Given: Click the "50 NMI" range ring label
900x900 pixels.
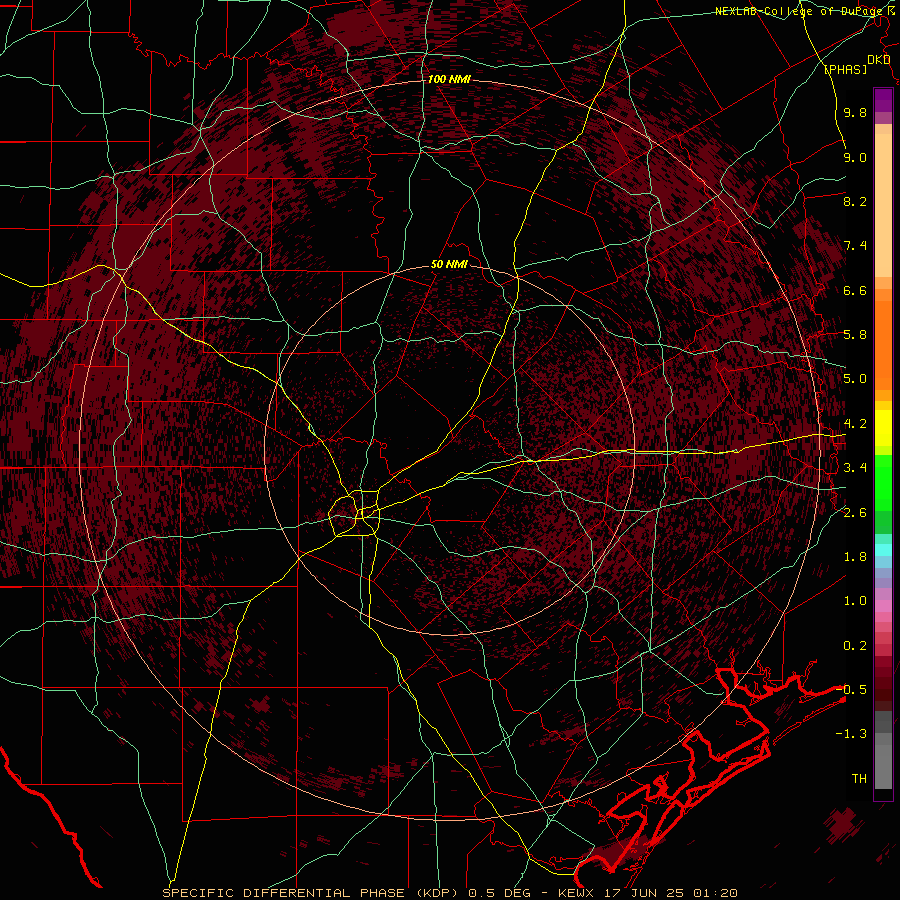Looking at the screenshot, I should click(449, 264).
